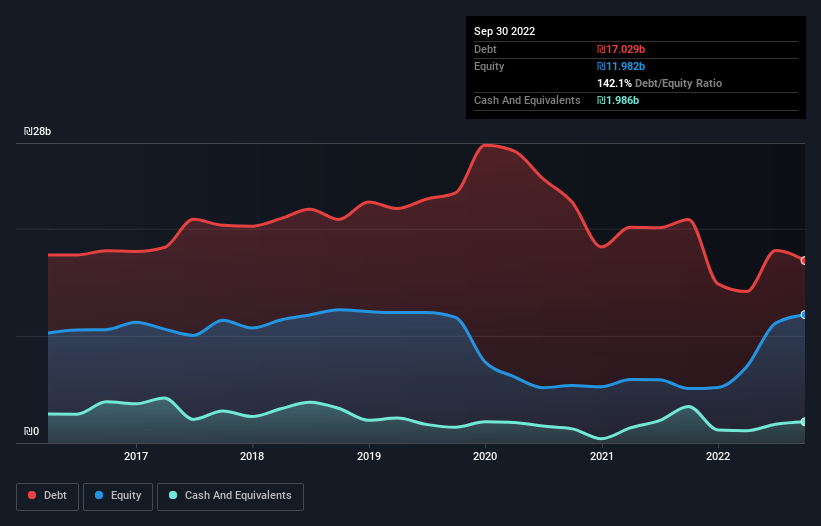
Task: Toggle the Equity legend button
Action: click(118, 496)
